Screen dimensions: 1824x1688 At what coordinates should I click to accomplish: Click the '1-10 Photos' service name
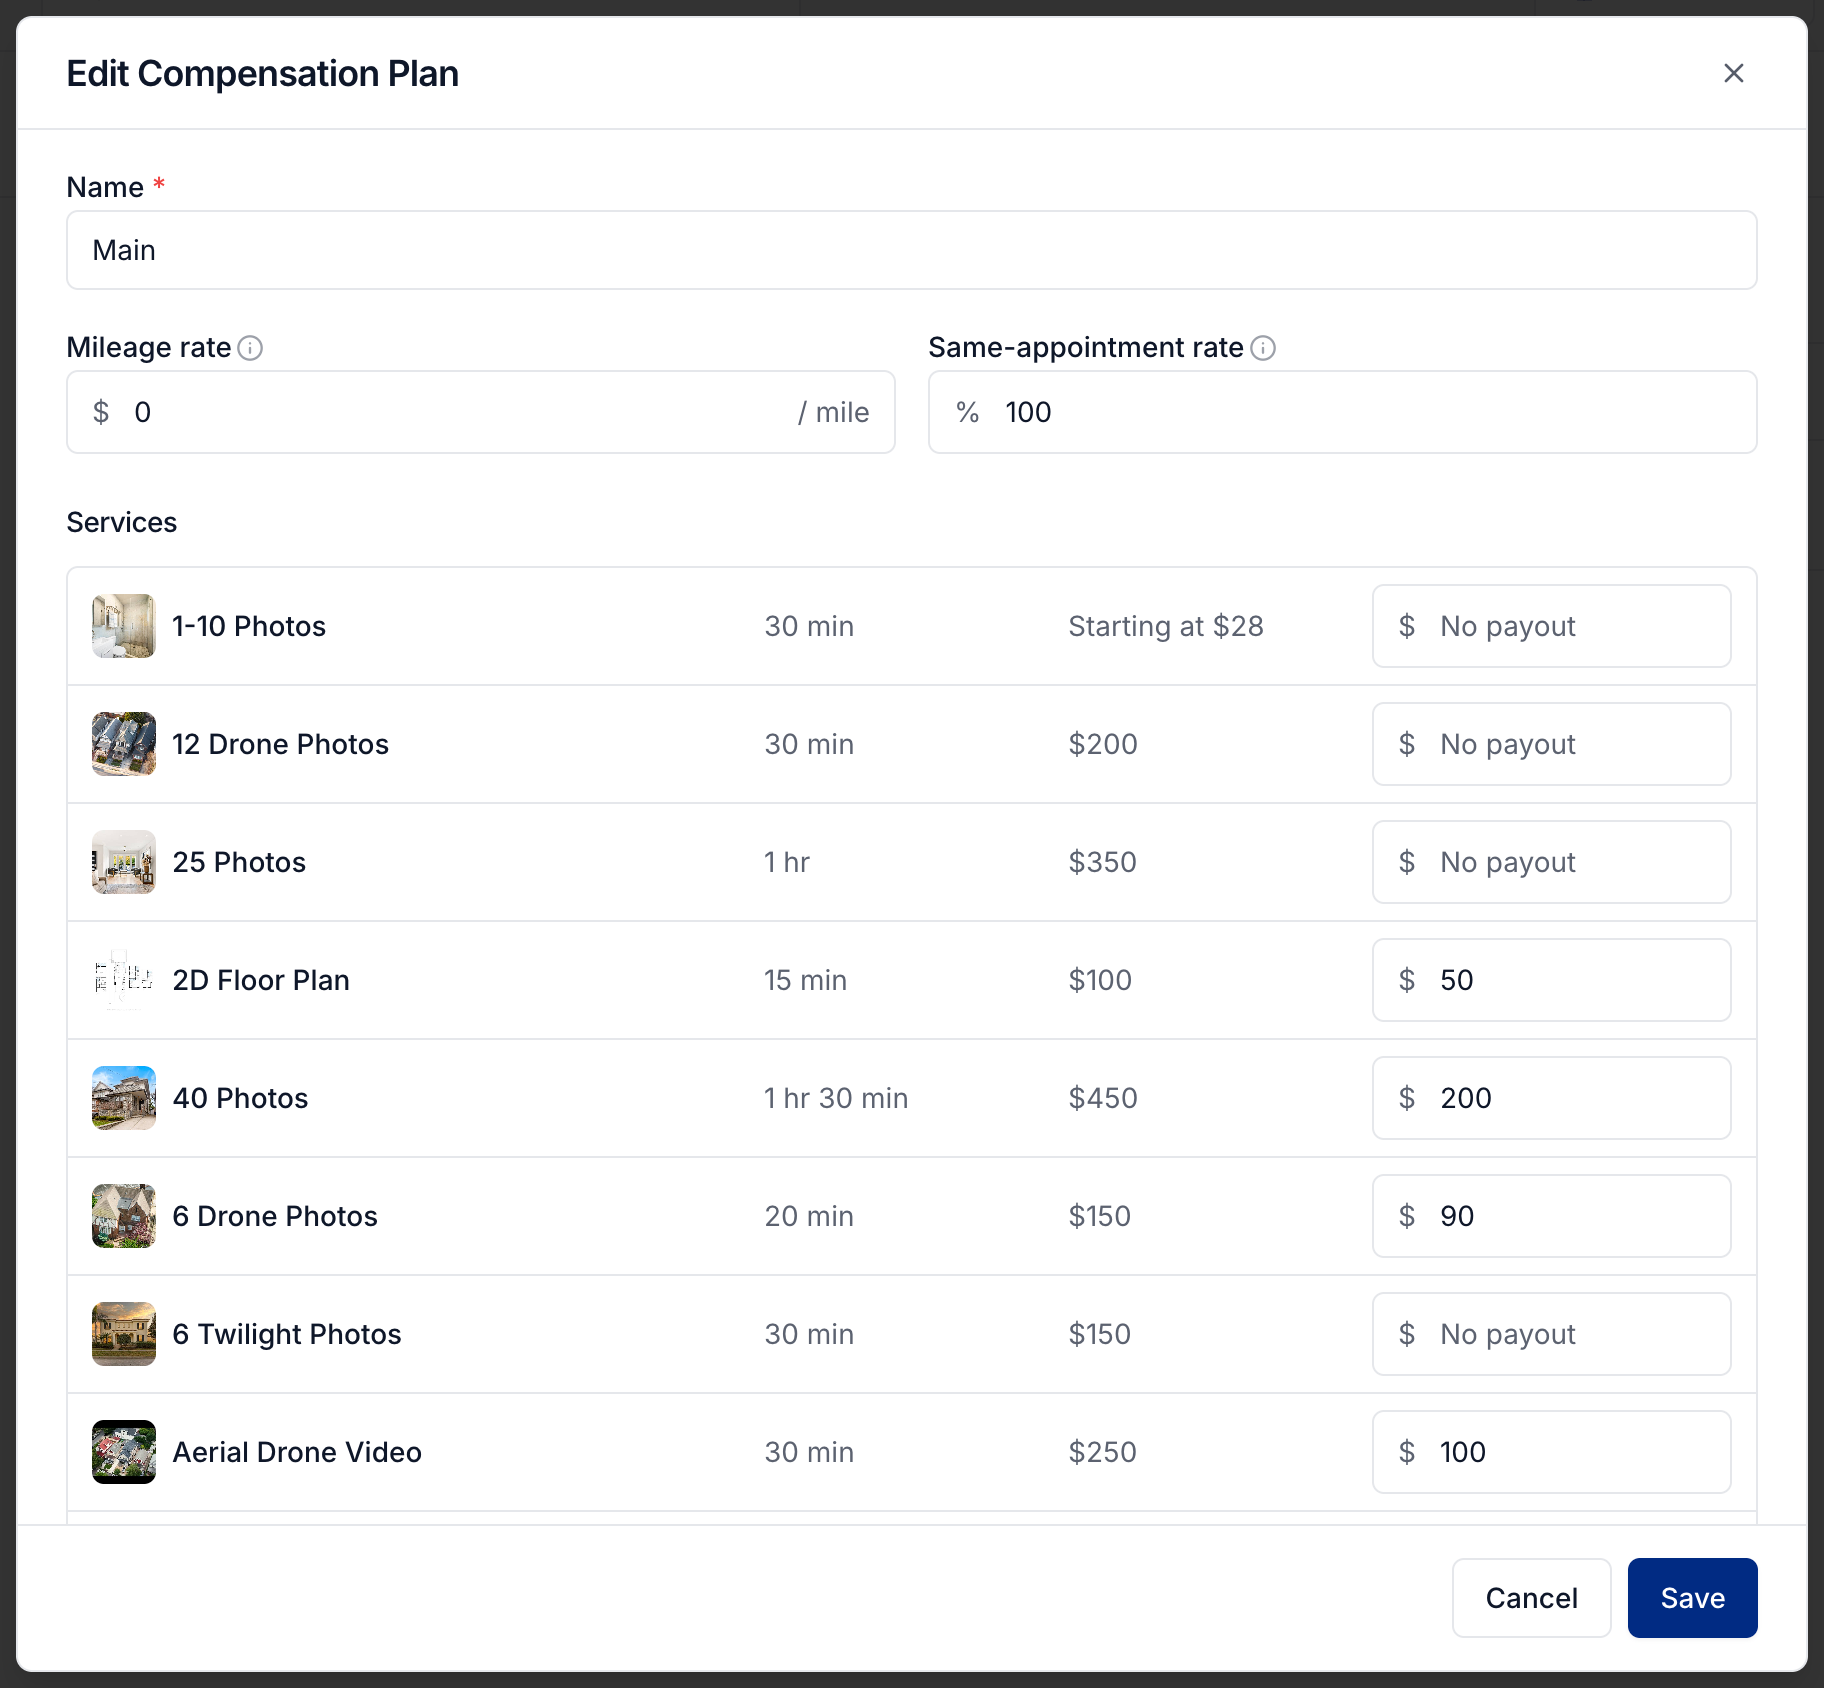point(249,626)
